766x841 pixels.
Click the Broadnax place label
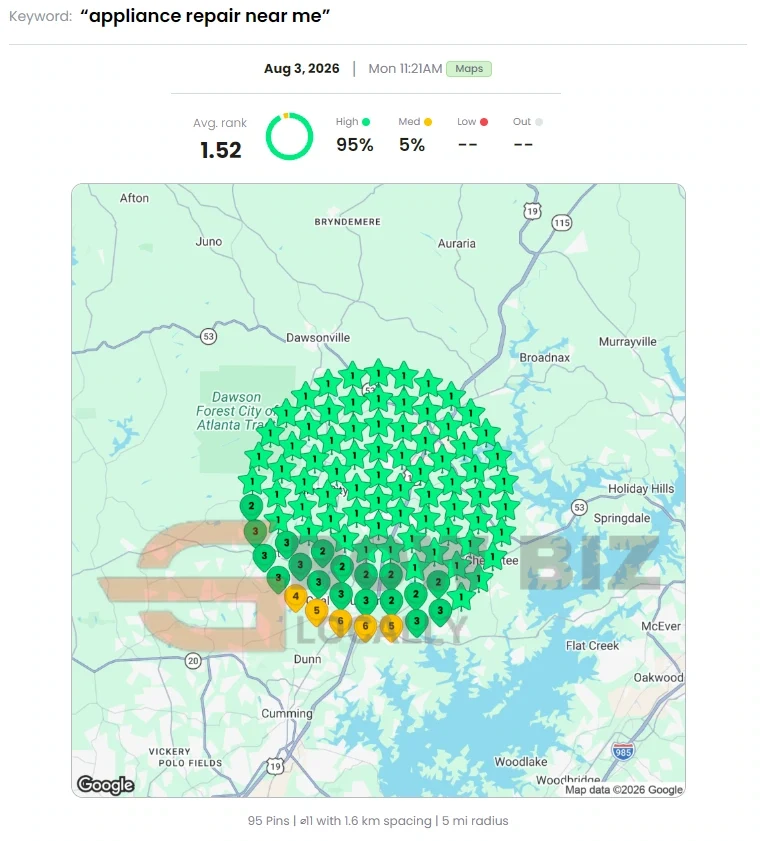(544, 357)
